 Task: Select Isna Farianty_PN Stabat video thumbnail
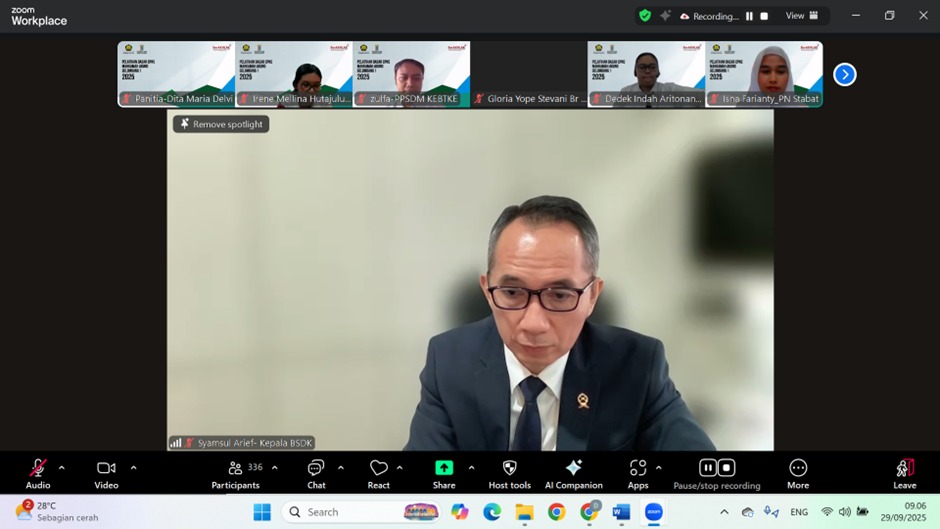tap(764, 73)
